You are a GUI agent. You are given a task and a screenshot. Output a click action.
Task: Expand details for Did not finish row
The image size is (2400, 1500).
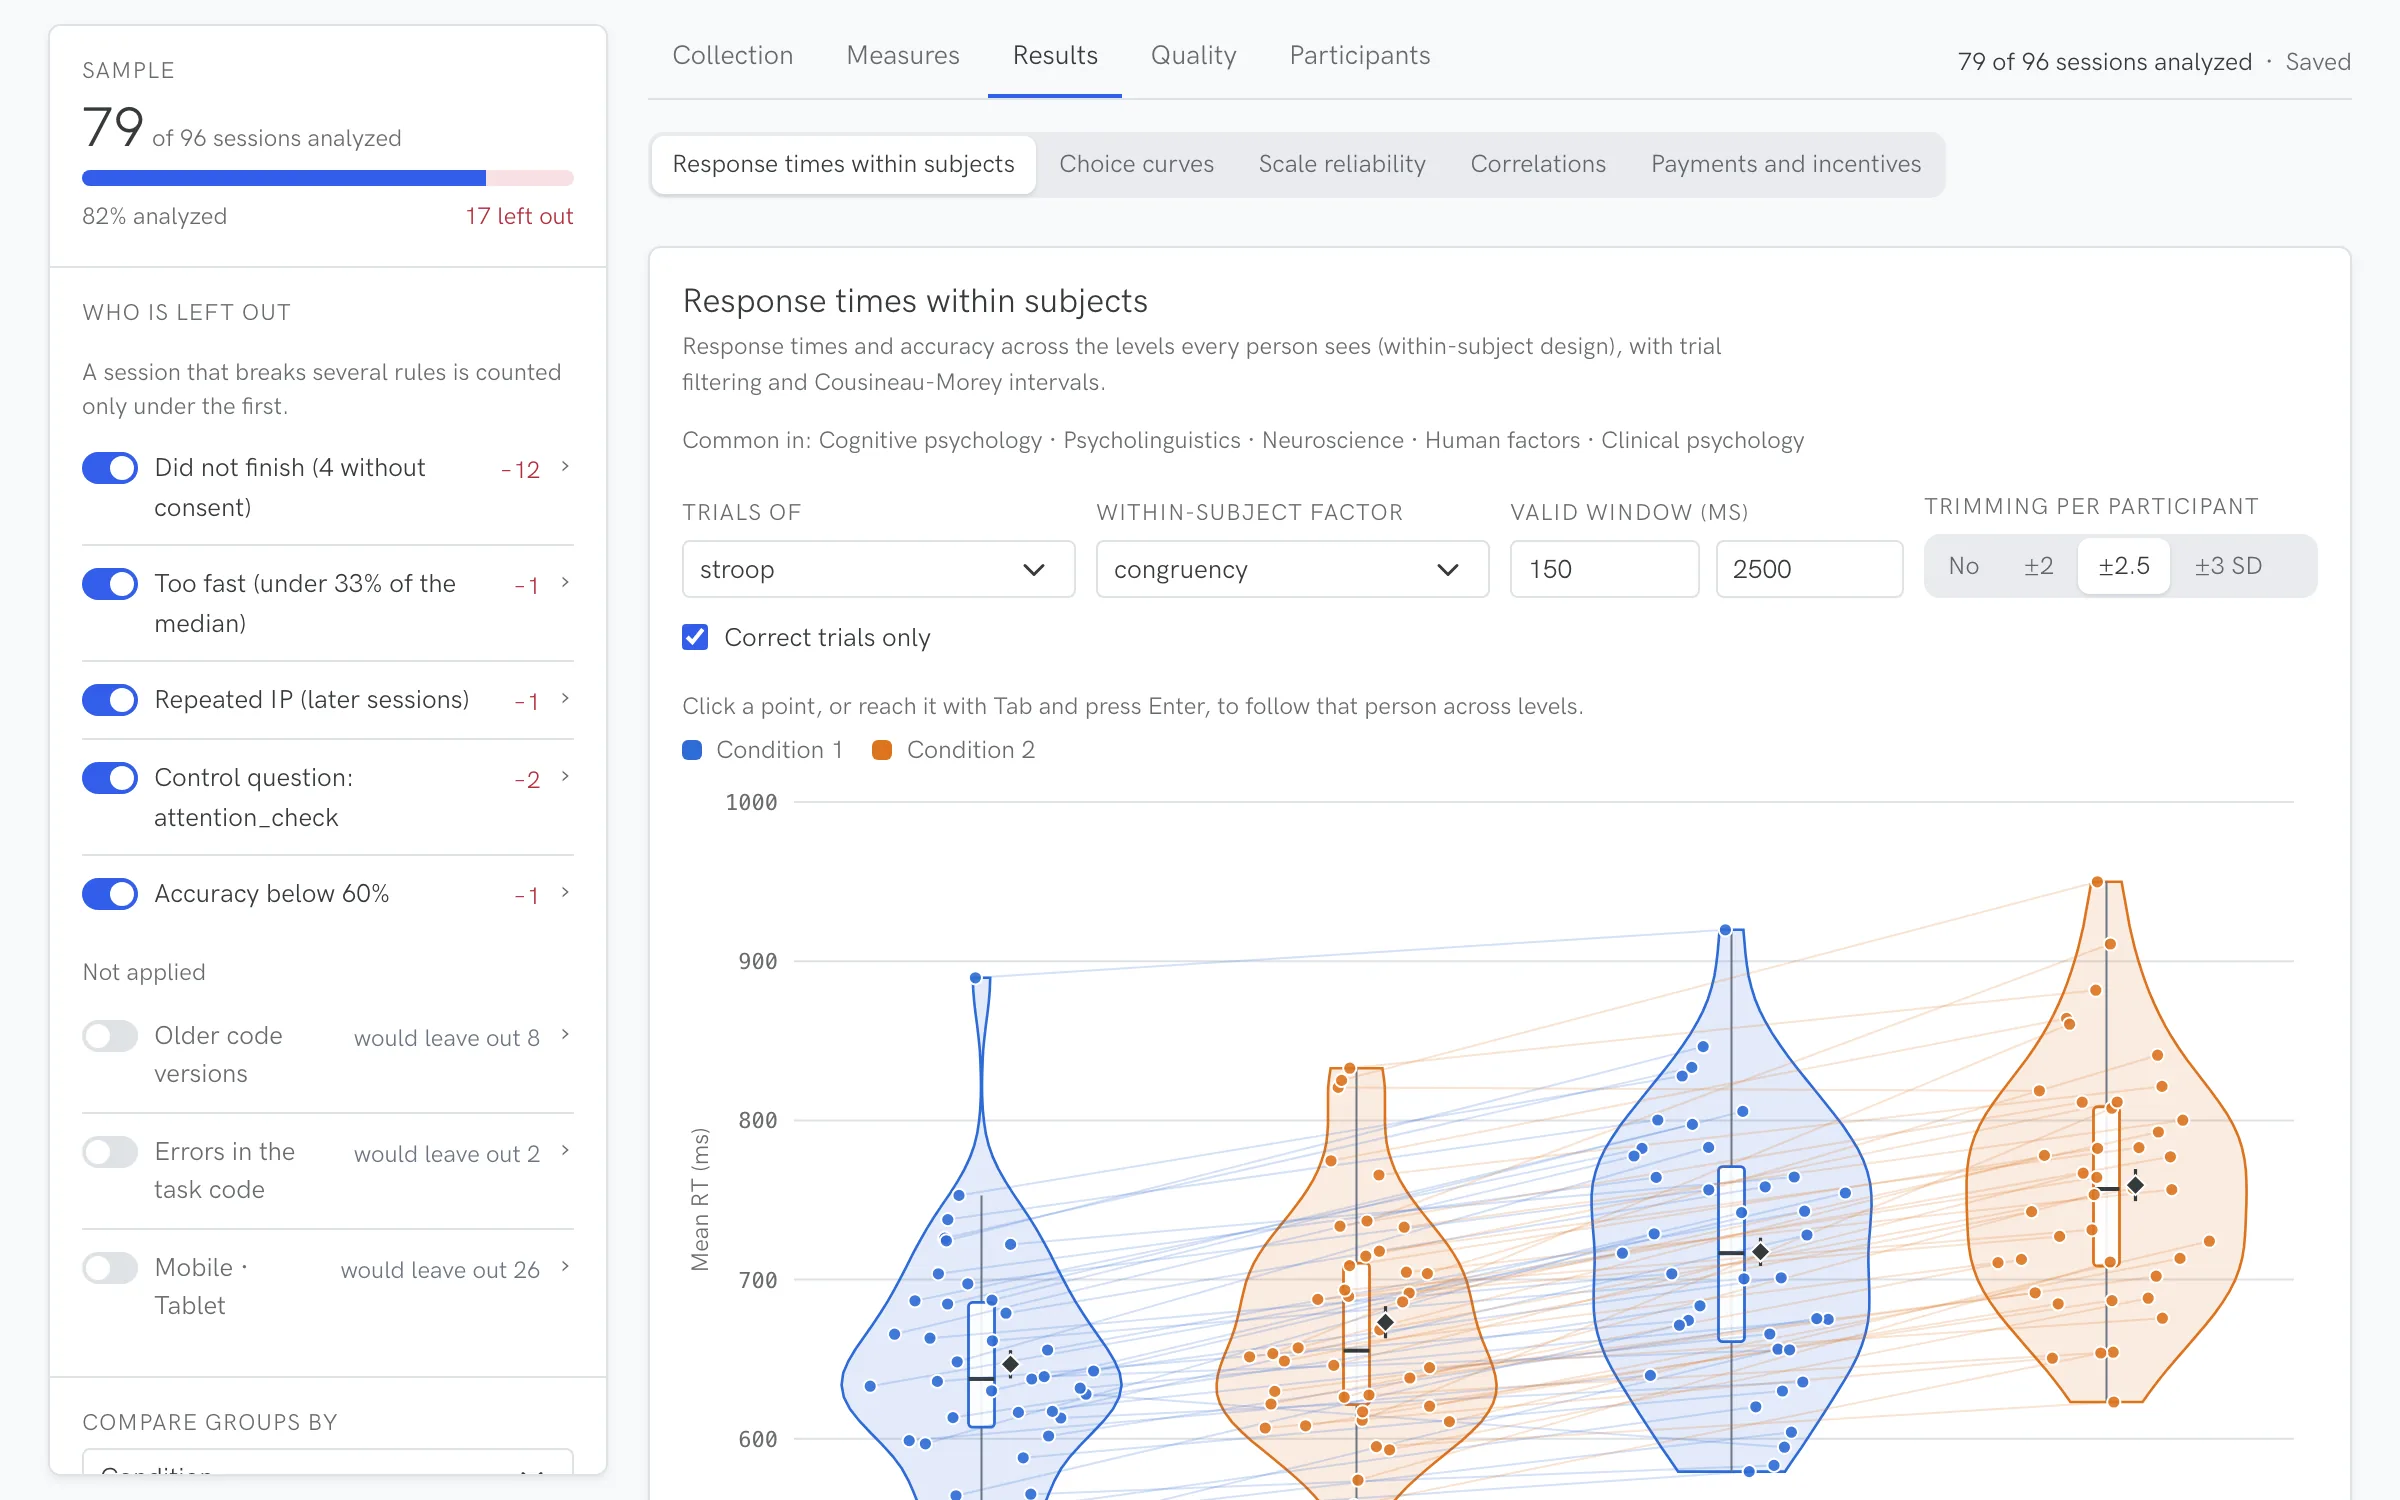point(565,466)
